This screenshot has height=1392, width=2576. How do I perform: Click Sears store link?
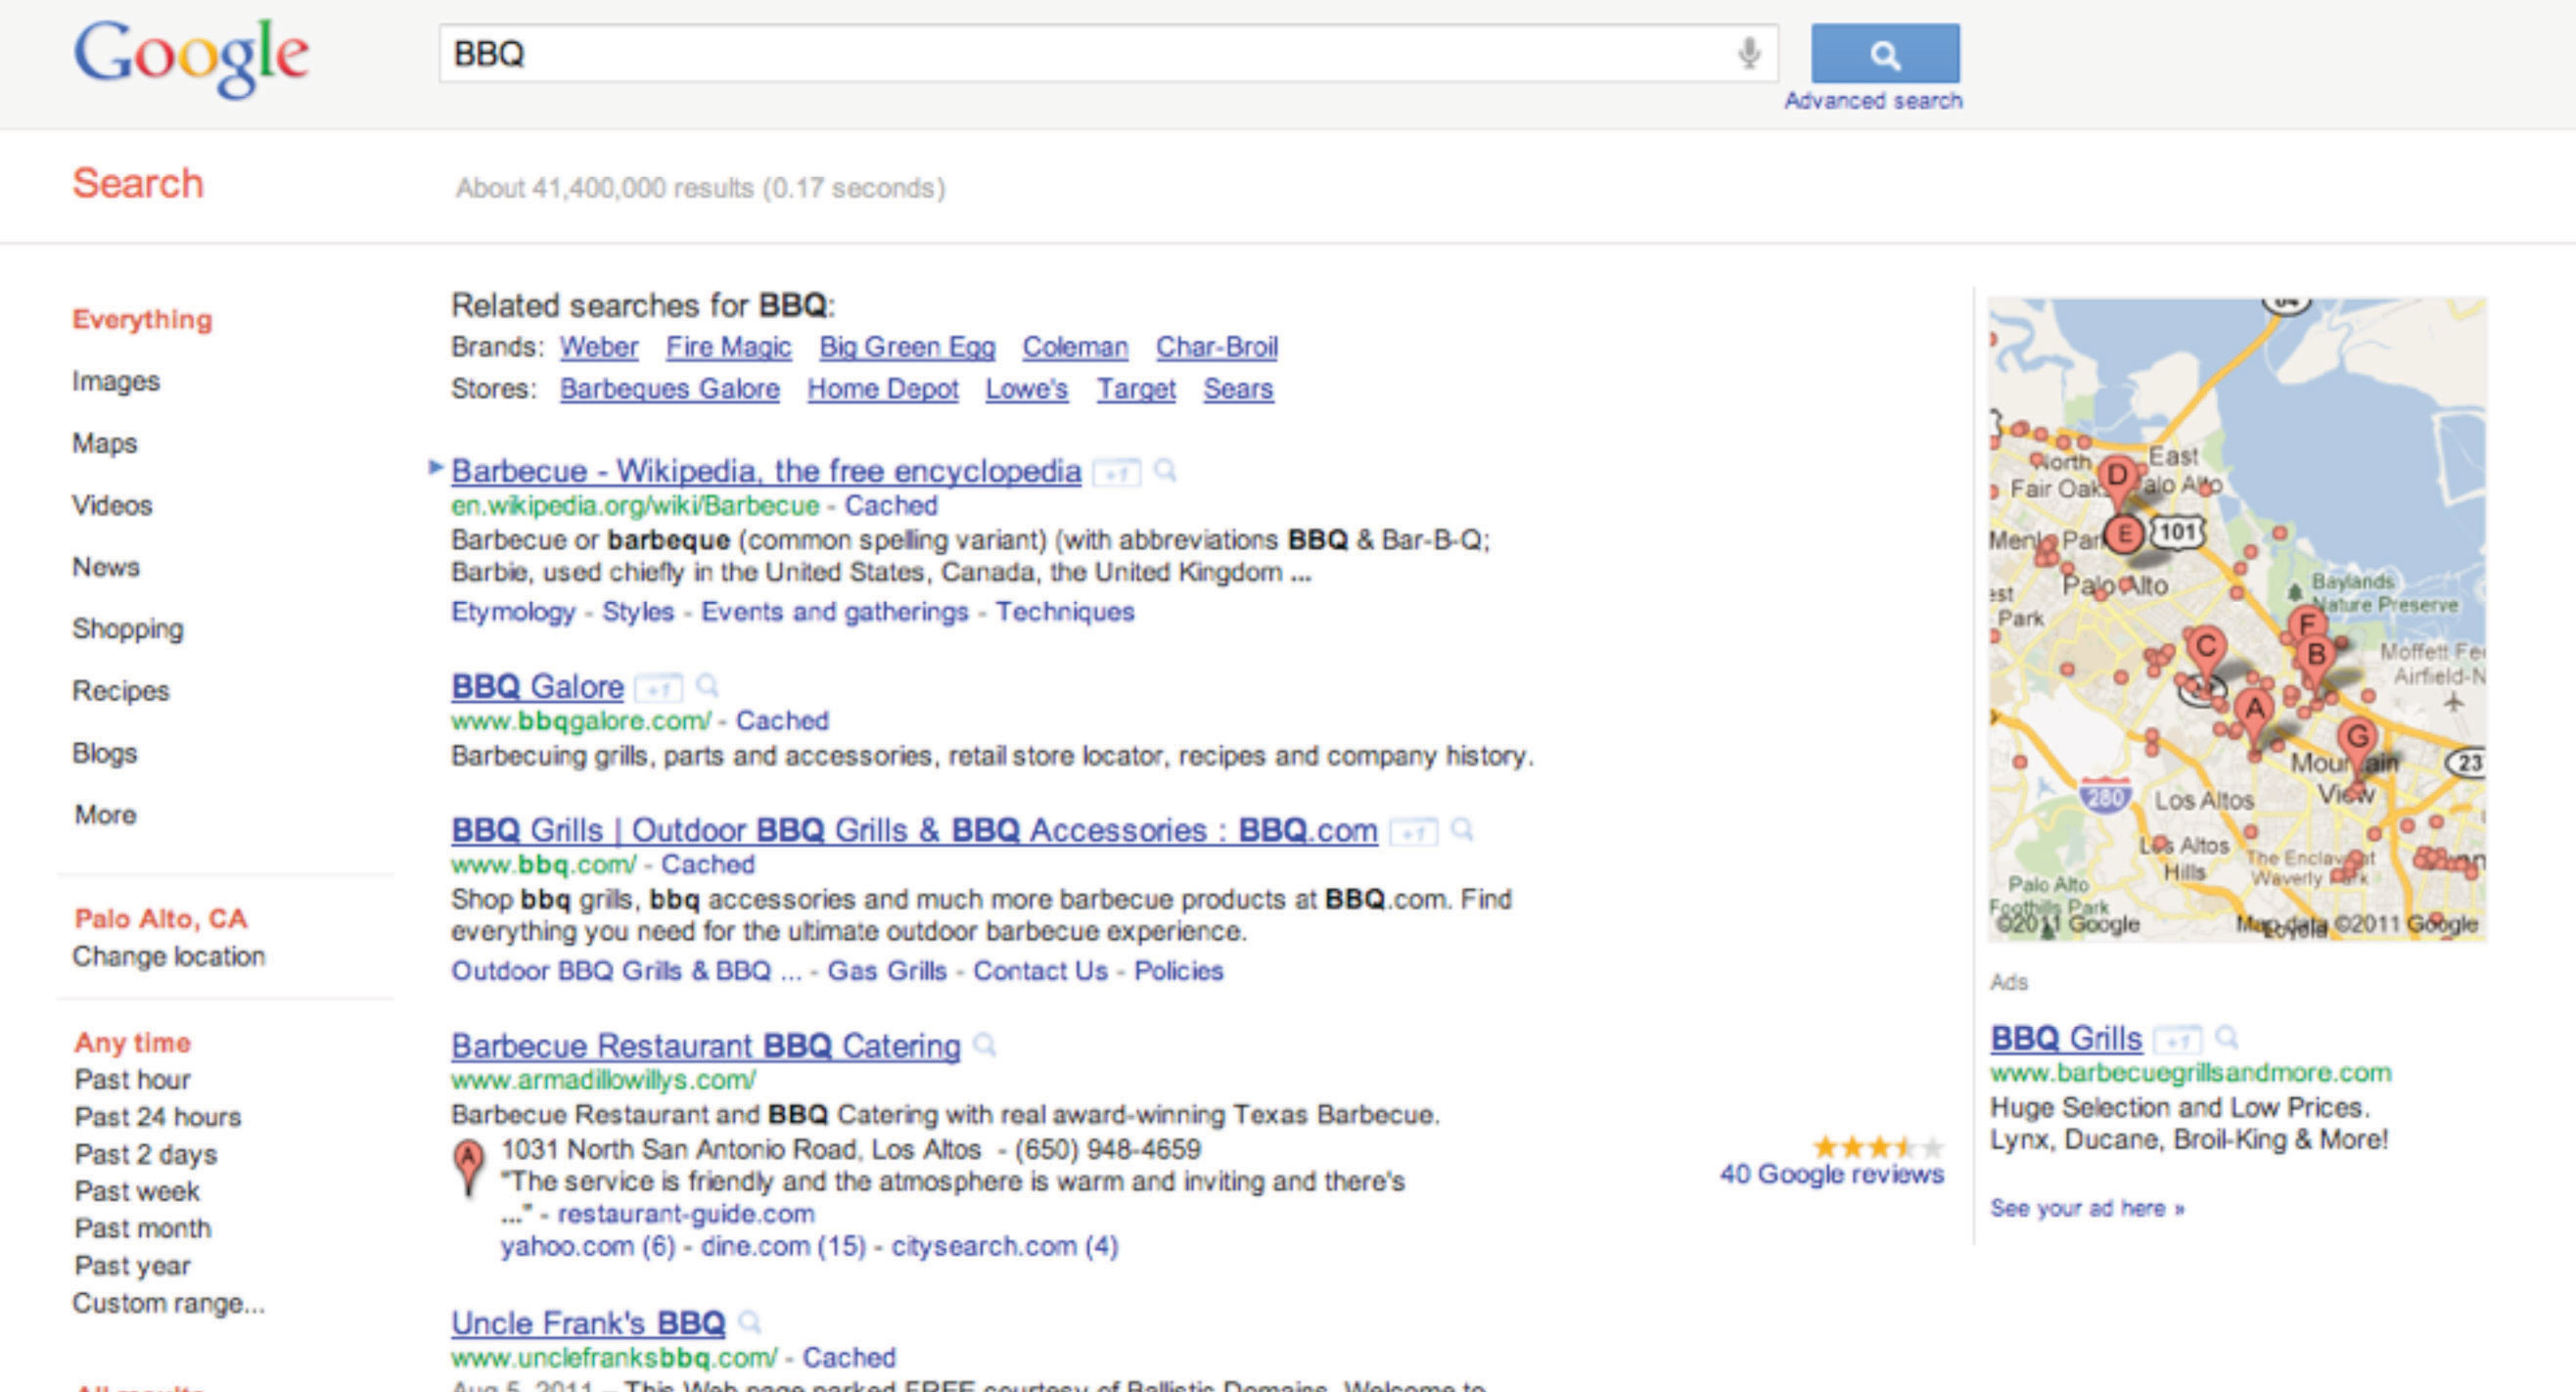pyautogui.click(x=1238, y=390)
